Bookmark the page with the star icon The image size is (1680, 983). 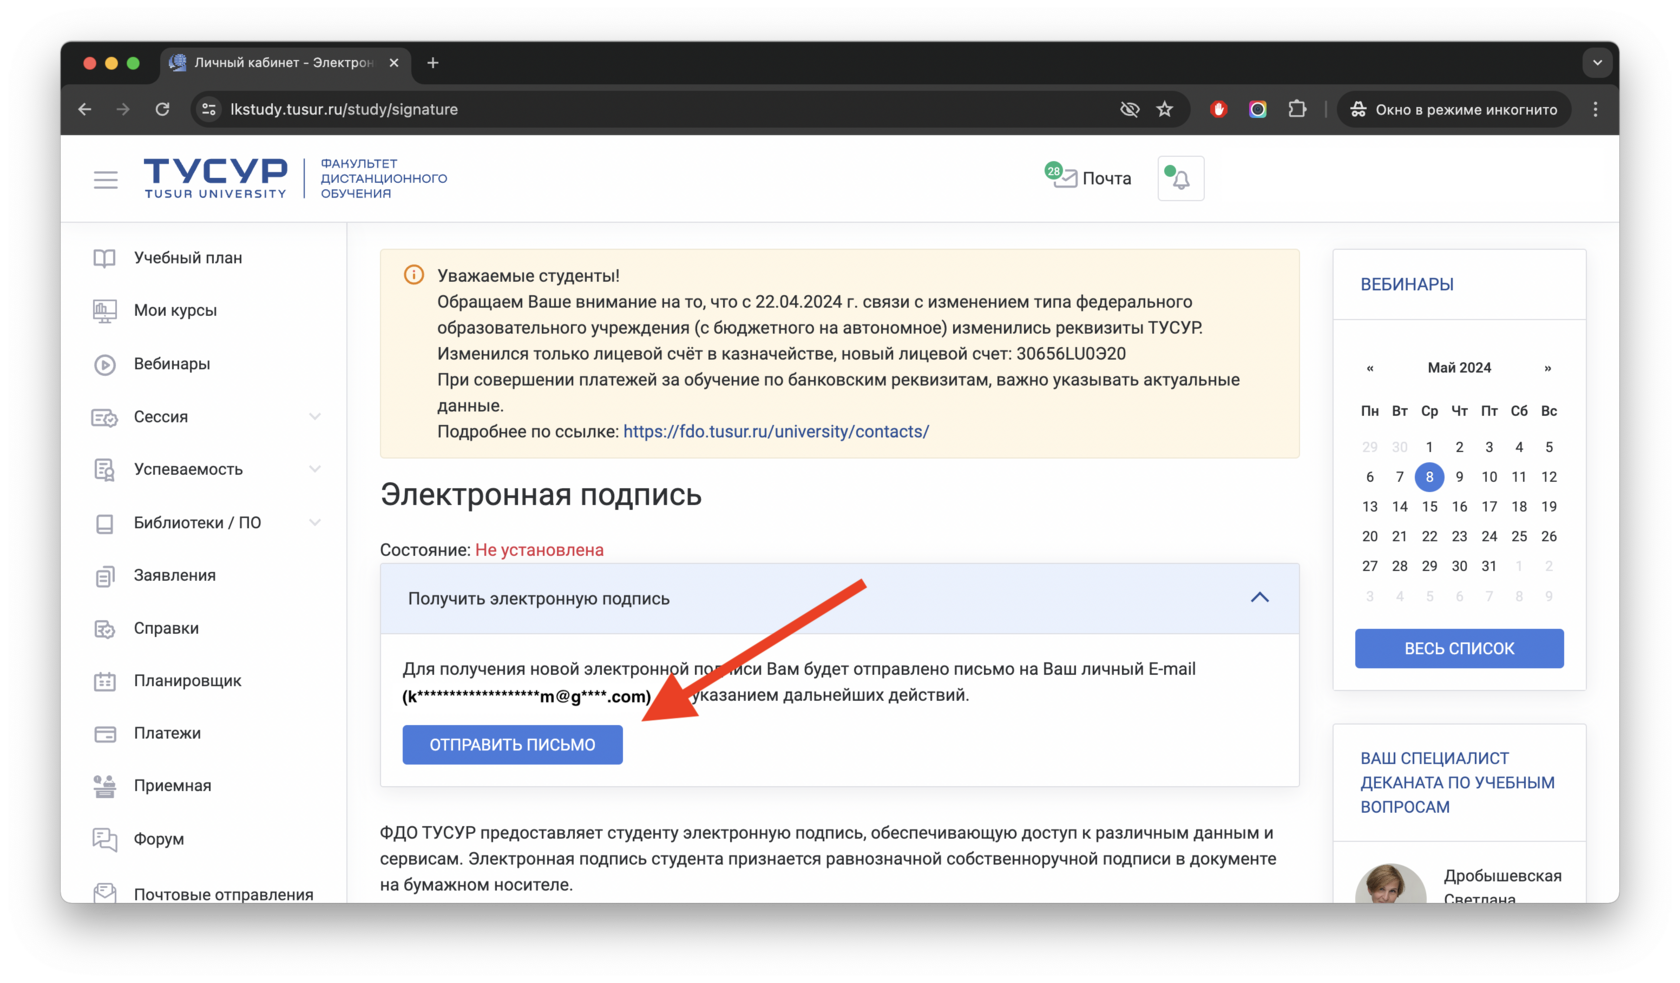coord(1165,109)
